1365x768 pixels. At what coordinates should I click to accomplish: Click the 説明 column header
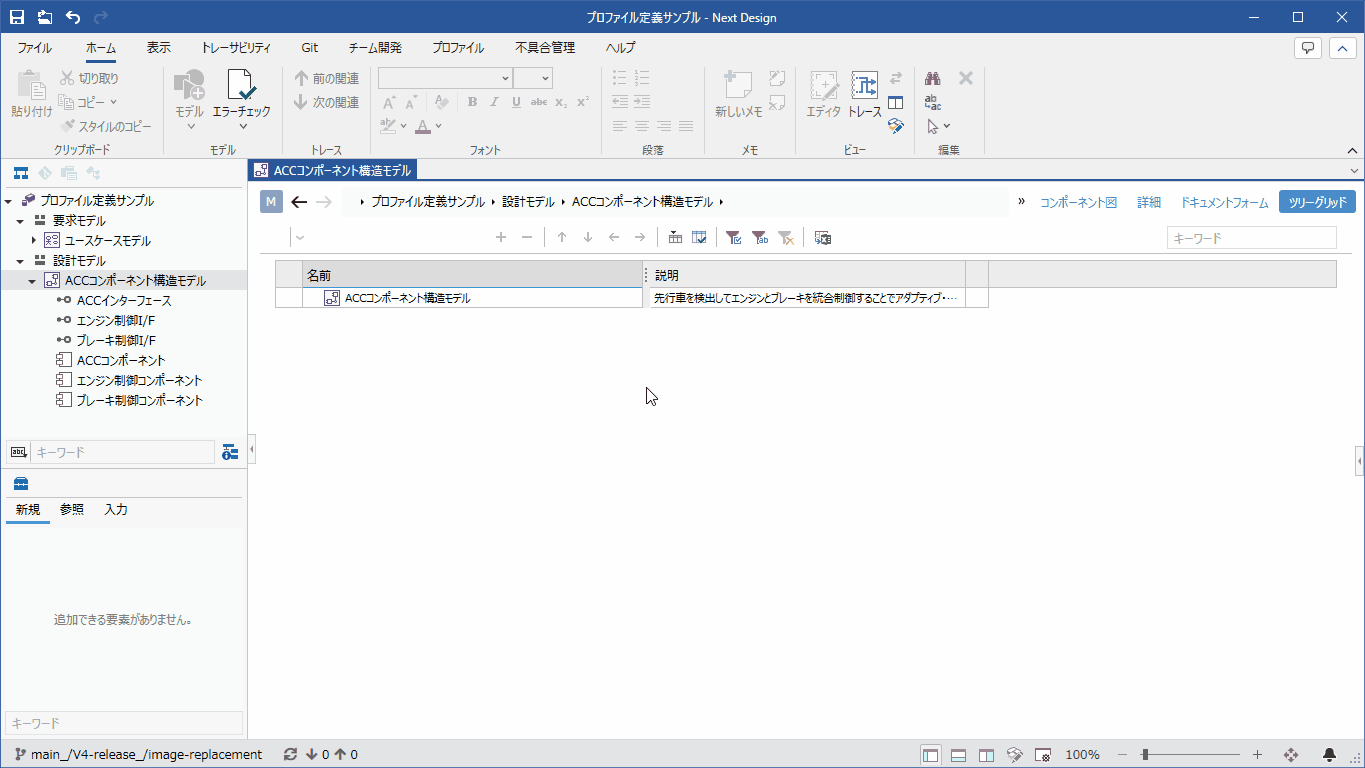pos(808,275)
